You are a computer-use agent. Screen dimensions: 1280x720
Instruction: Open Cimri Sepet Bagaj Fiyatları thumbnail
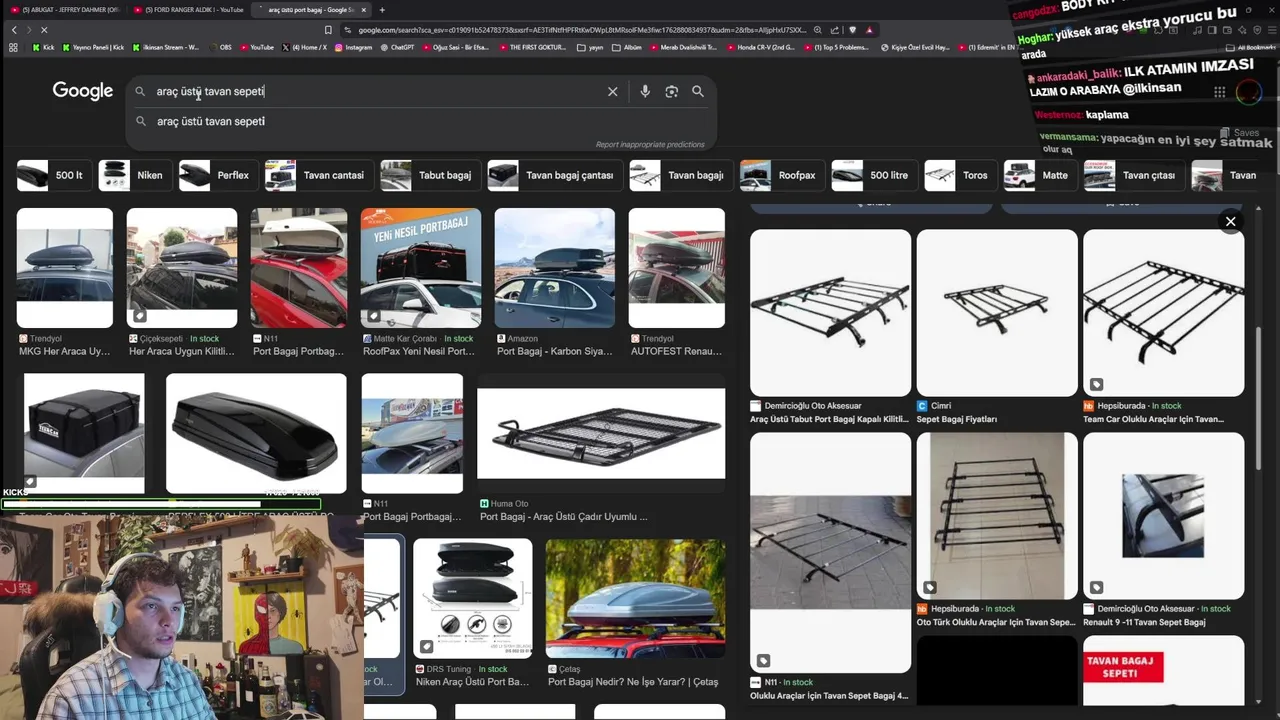click(997, 313)
